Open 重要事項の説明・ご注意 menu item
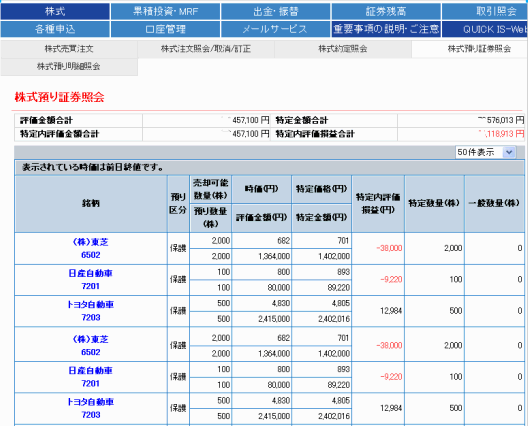This screenshot has width=528, height=426. [x=386, y=29]
